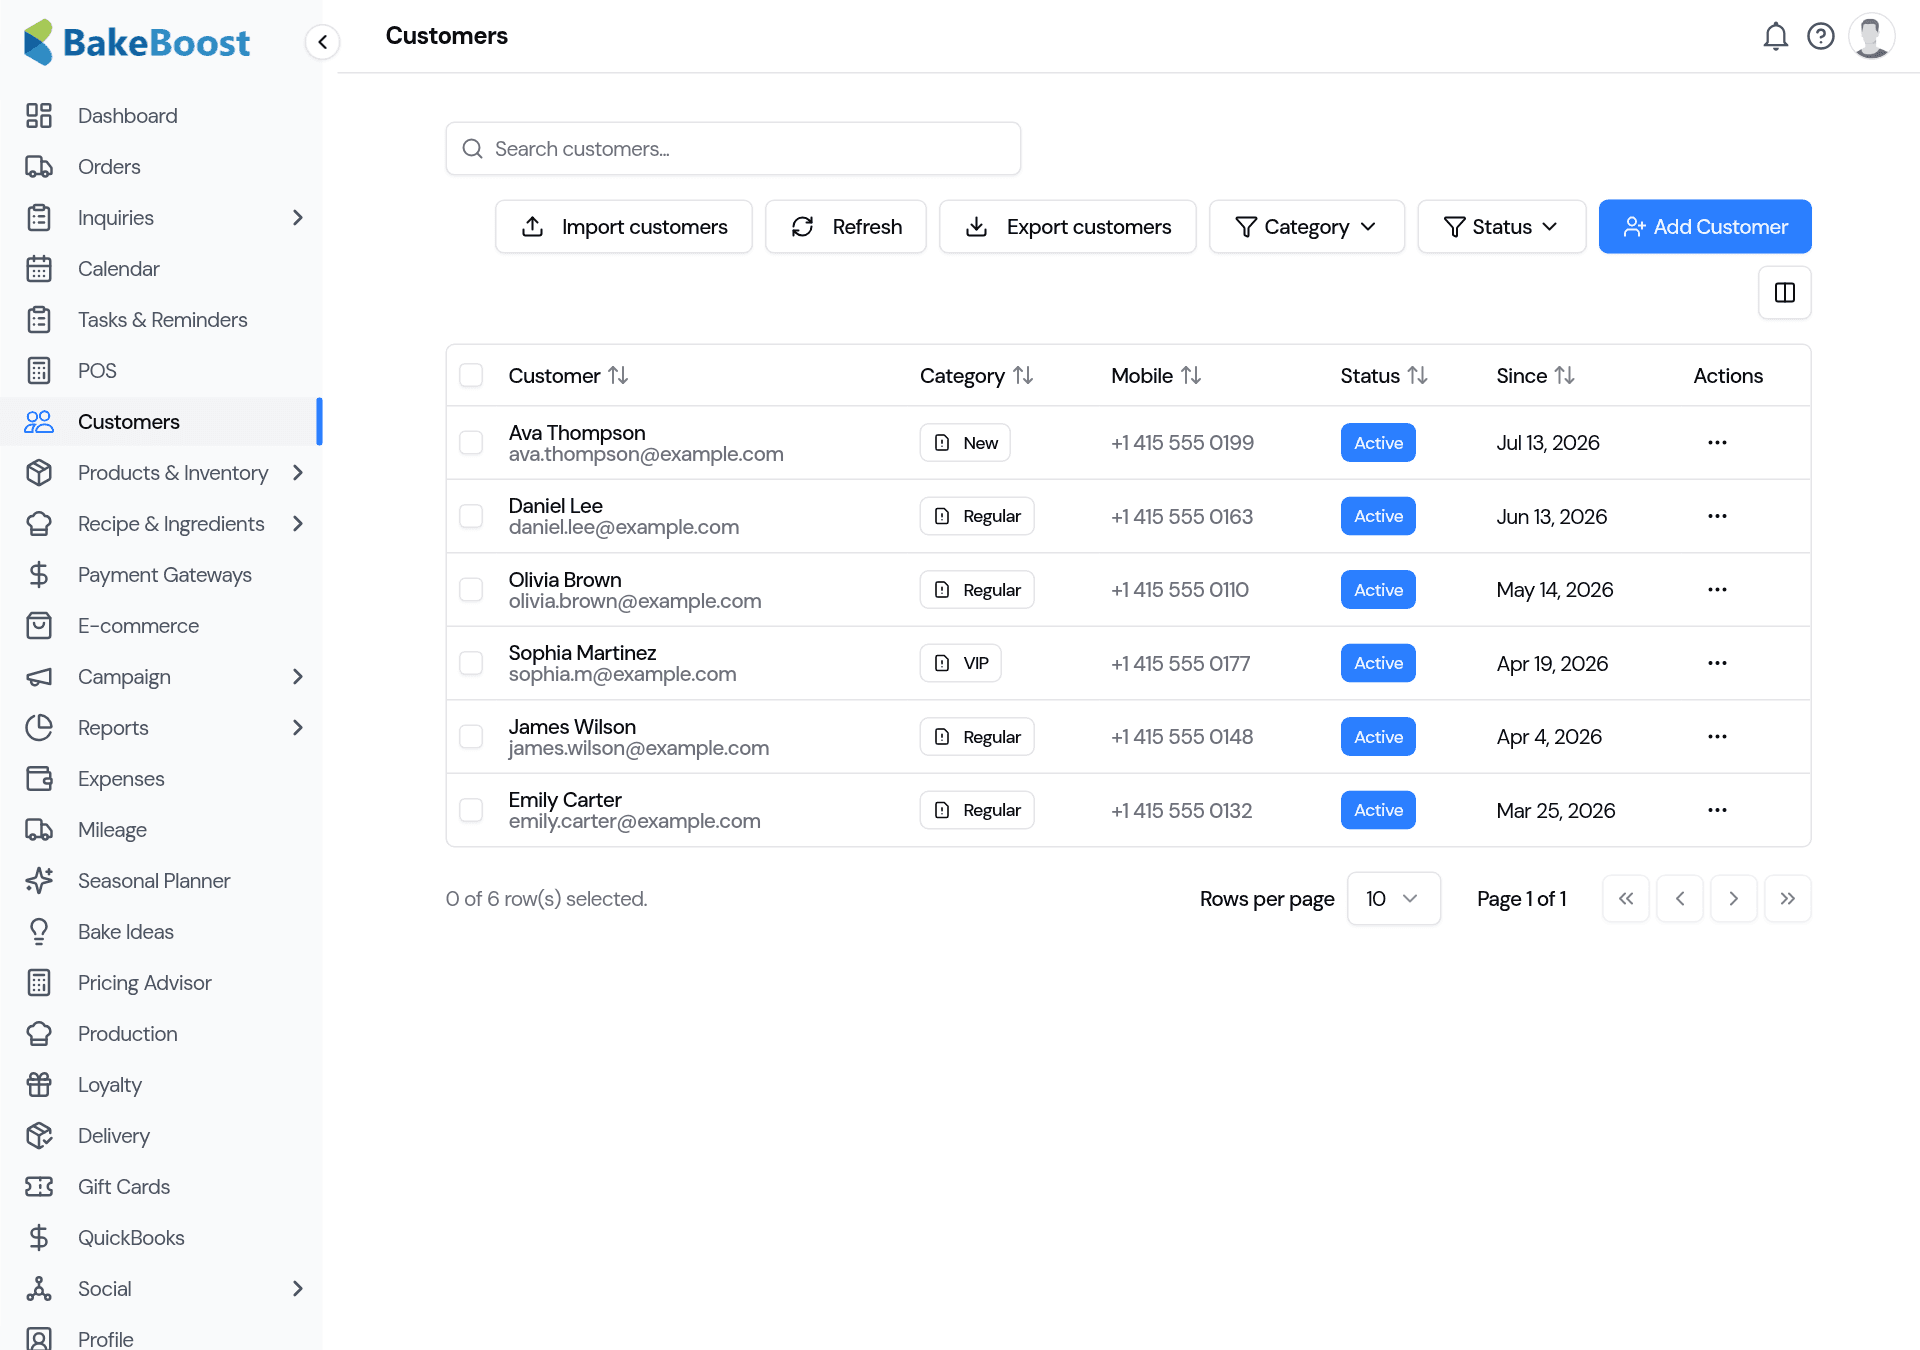Click the Loyalty gift icon
The image size is (1920, 1350).
pyautogui.click(x=39, y=1085)
